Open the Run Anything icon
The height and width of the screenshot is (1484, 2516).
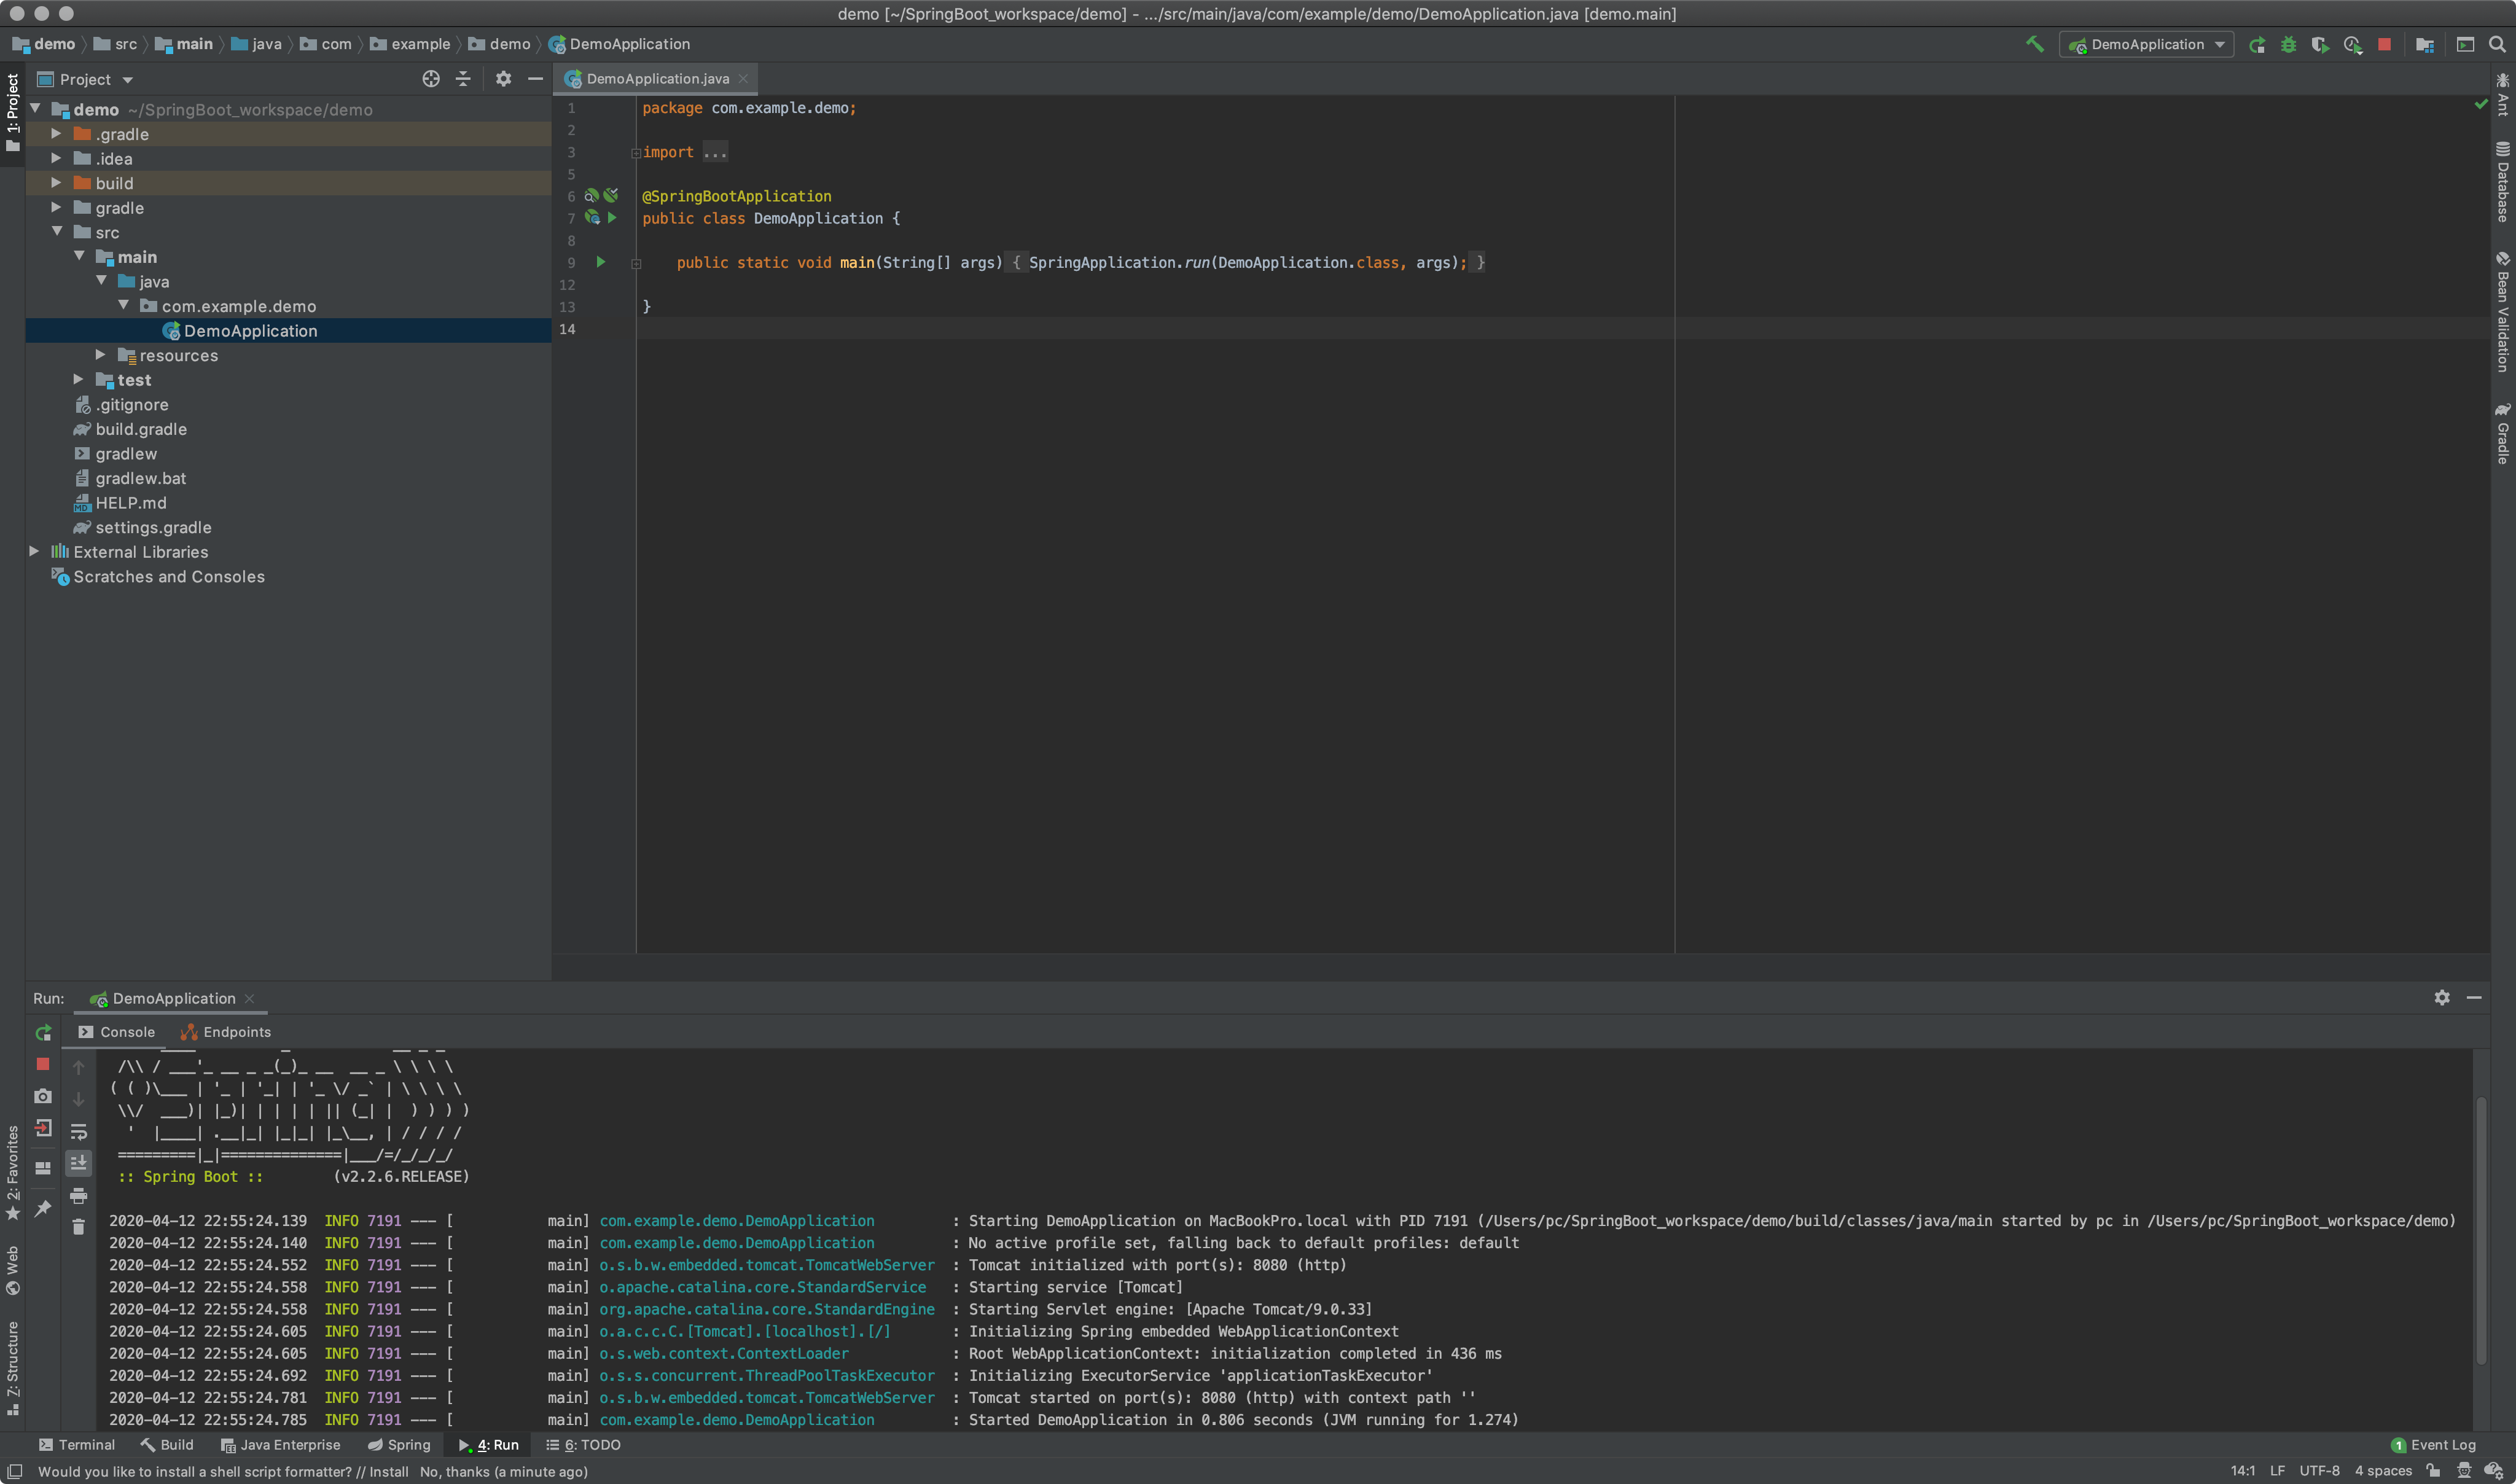2465,44
